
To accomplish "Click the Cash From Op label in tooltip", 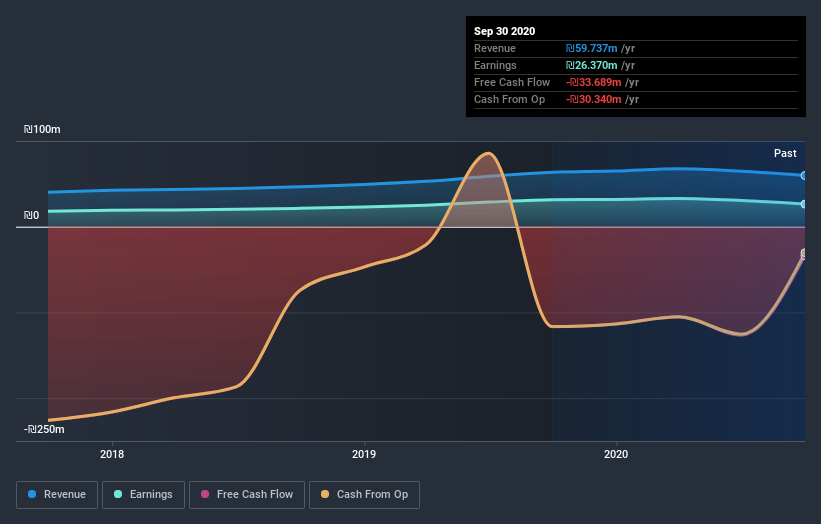I will (x=509, y=99).
